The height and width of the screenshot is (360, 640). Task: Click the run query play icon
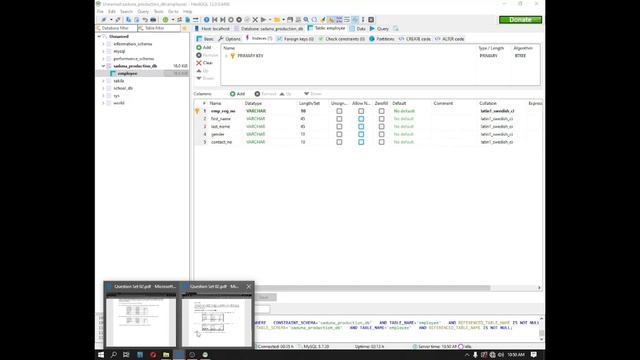[x=263, y=20]
